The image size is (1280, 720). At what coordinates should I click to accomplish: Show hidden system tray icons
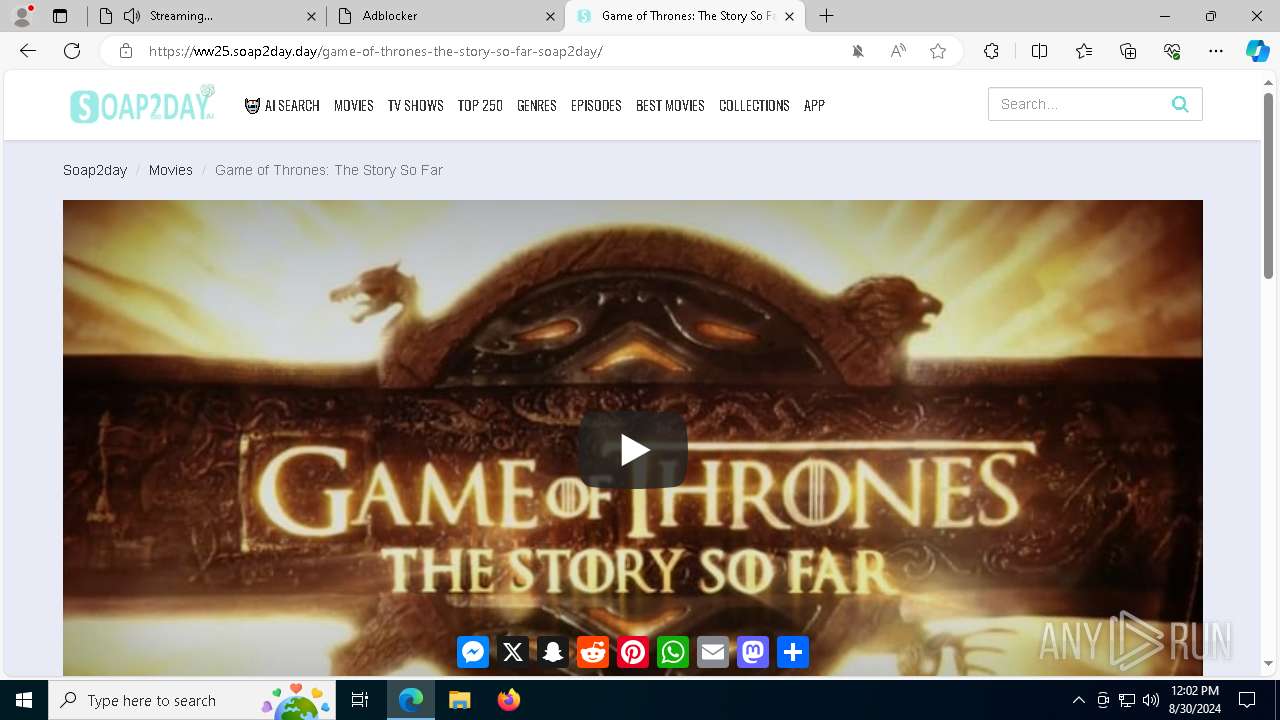coord(1079,700)
